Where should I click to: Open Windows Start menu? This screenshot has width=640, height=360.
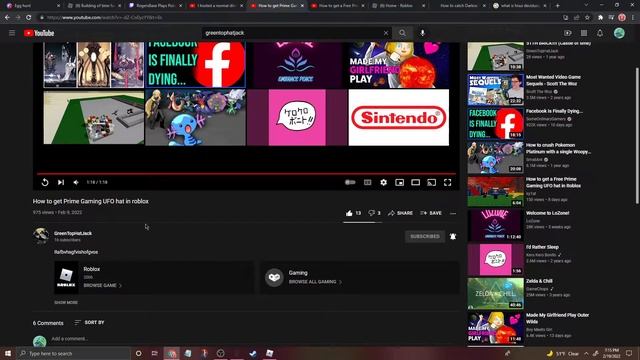[x=8, y=353]
